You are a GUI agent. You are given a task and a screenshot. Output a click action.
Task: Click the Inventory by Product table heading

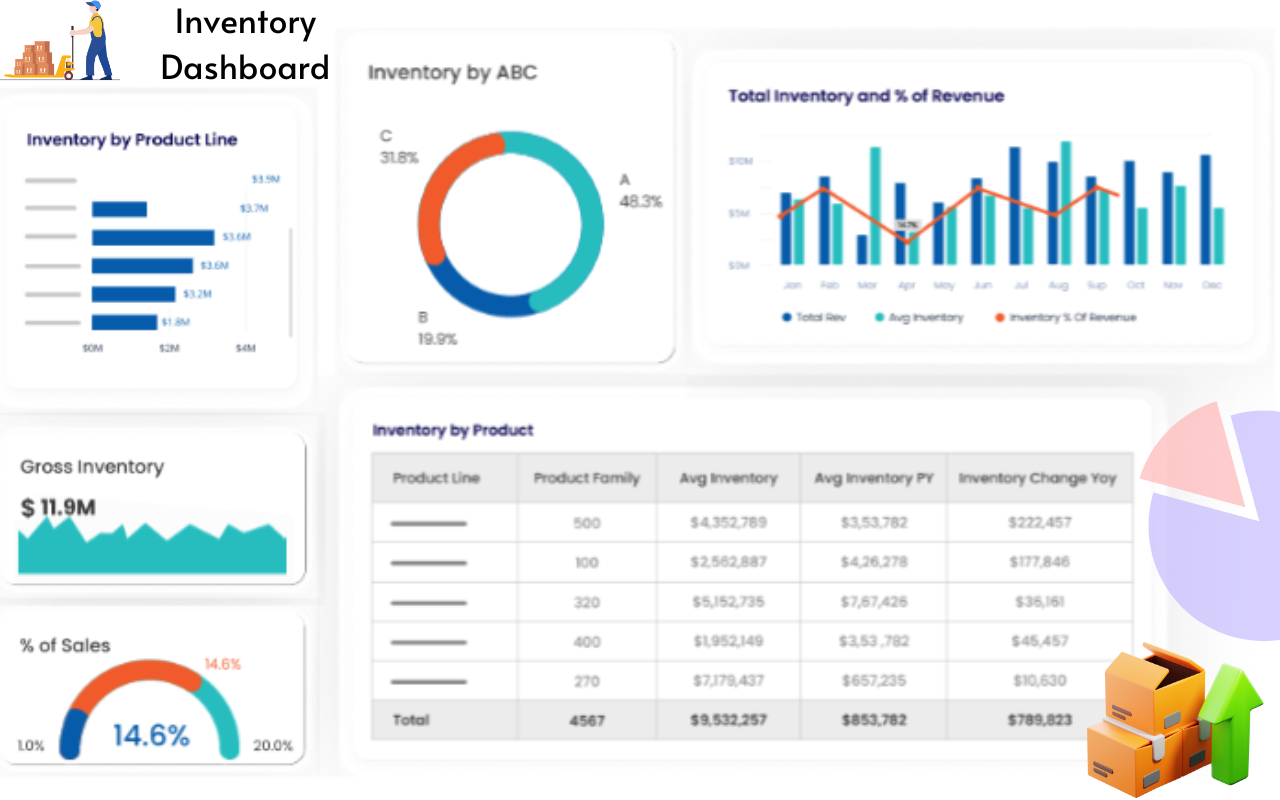click(x=453, y=430)
